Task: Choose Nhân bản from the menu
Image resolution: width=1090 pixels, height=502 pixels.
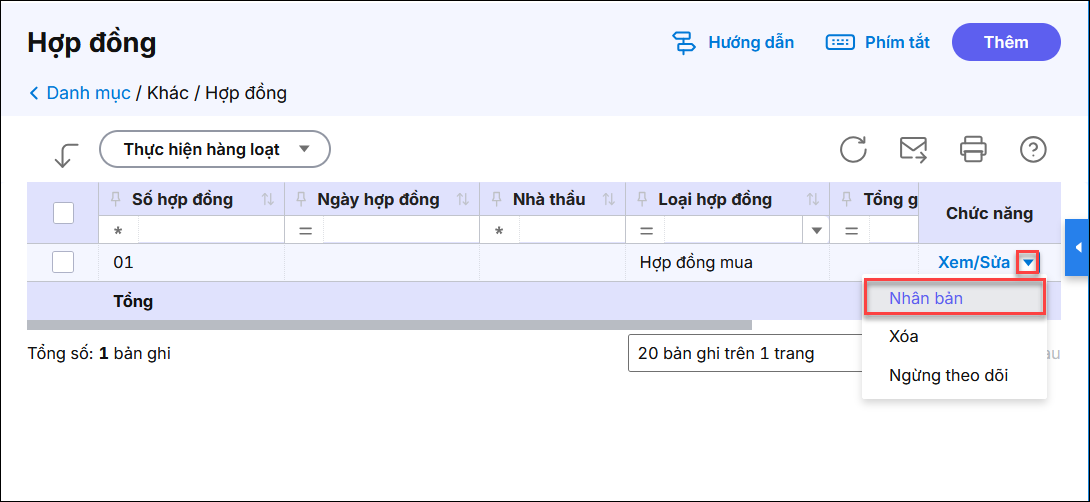Action: pos(926,298)
